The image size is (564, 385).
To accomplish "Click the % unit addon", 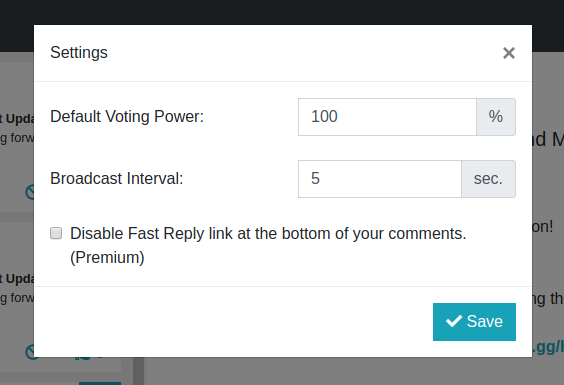I will click(x=496, y=117).
